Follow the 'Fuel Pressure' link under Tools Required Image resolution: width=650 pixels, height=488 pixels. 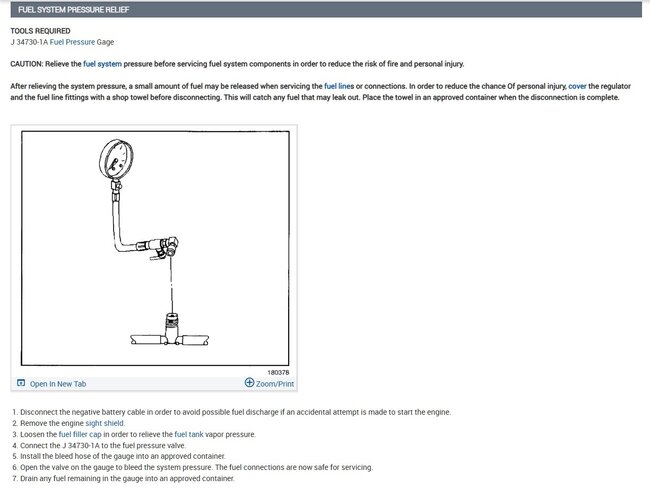(72, 42)
